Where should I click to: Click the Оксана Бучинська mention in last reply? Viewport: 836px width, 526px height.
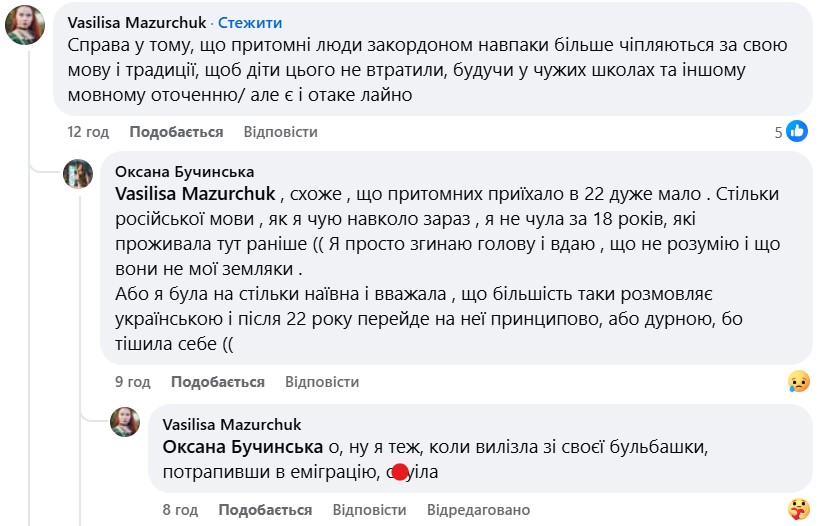point(242,445)
